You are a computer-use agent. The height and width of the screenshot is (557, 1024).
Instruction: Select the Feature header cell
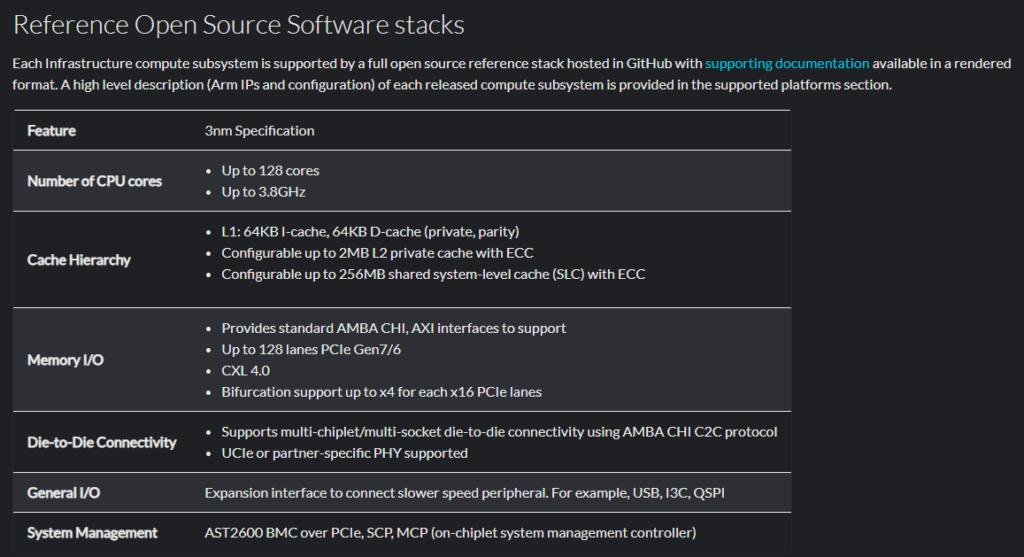(x=52, y=131)
